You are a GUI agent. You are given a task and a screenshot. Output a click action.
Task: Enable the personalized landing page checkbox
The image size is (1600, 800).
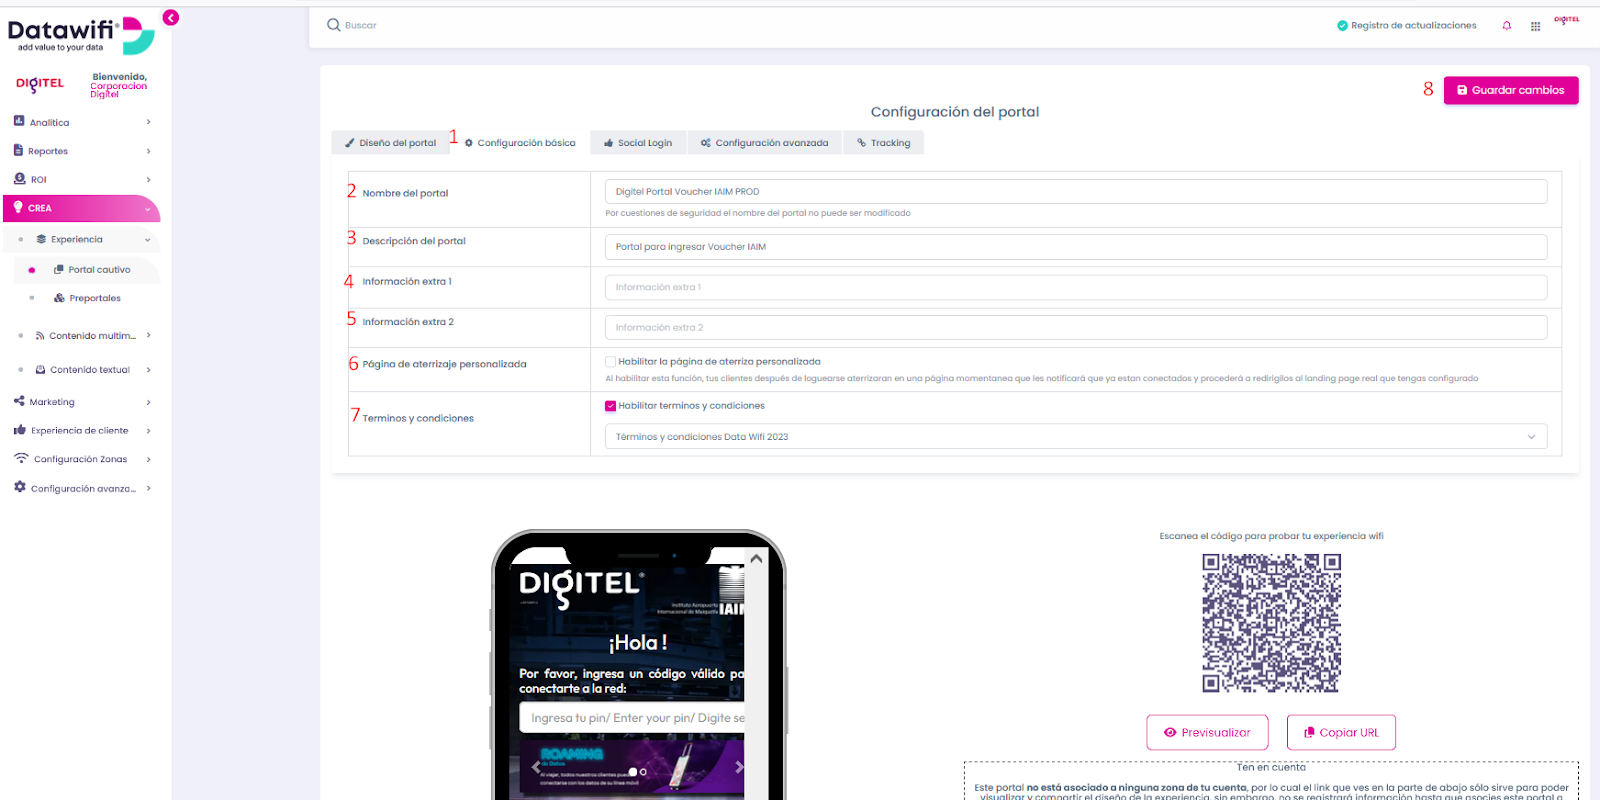click(610, 362)
